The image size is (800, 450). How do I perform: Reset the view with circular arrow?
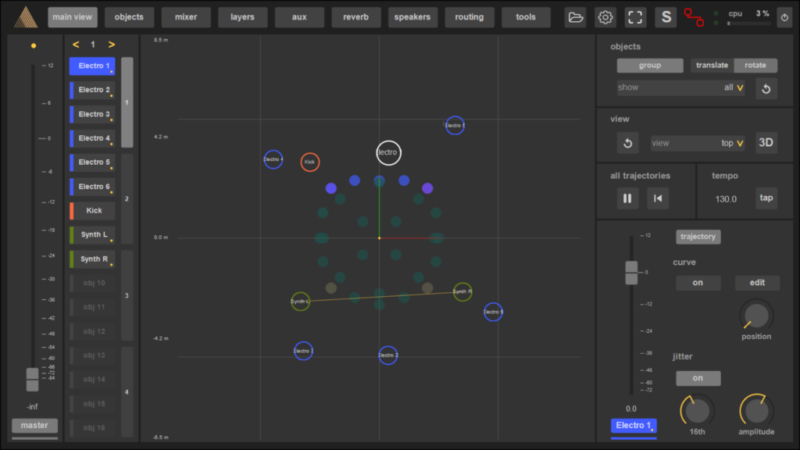coord(627,143)
